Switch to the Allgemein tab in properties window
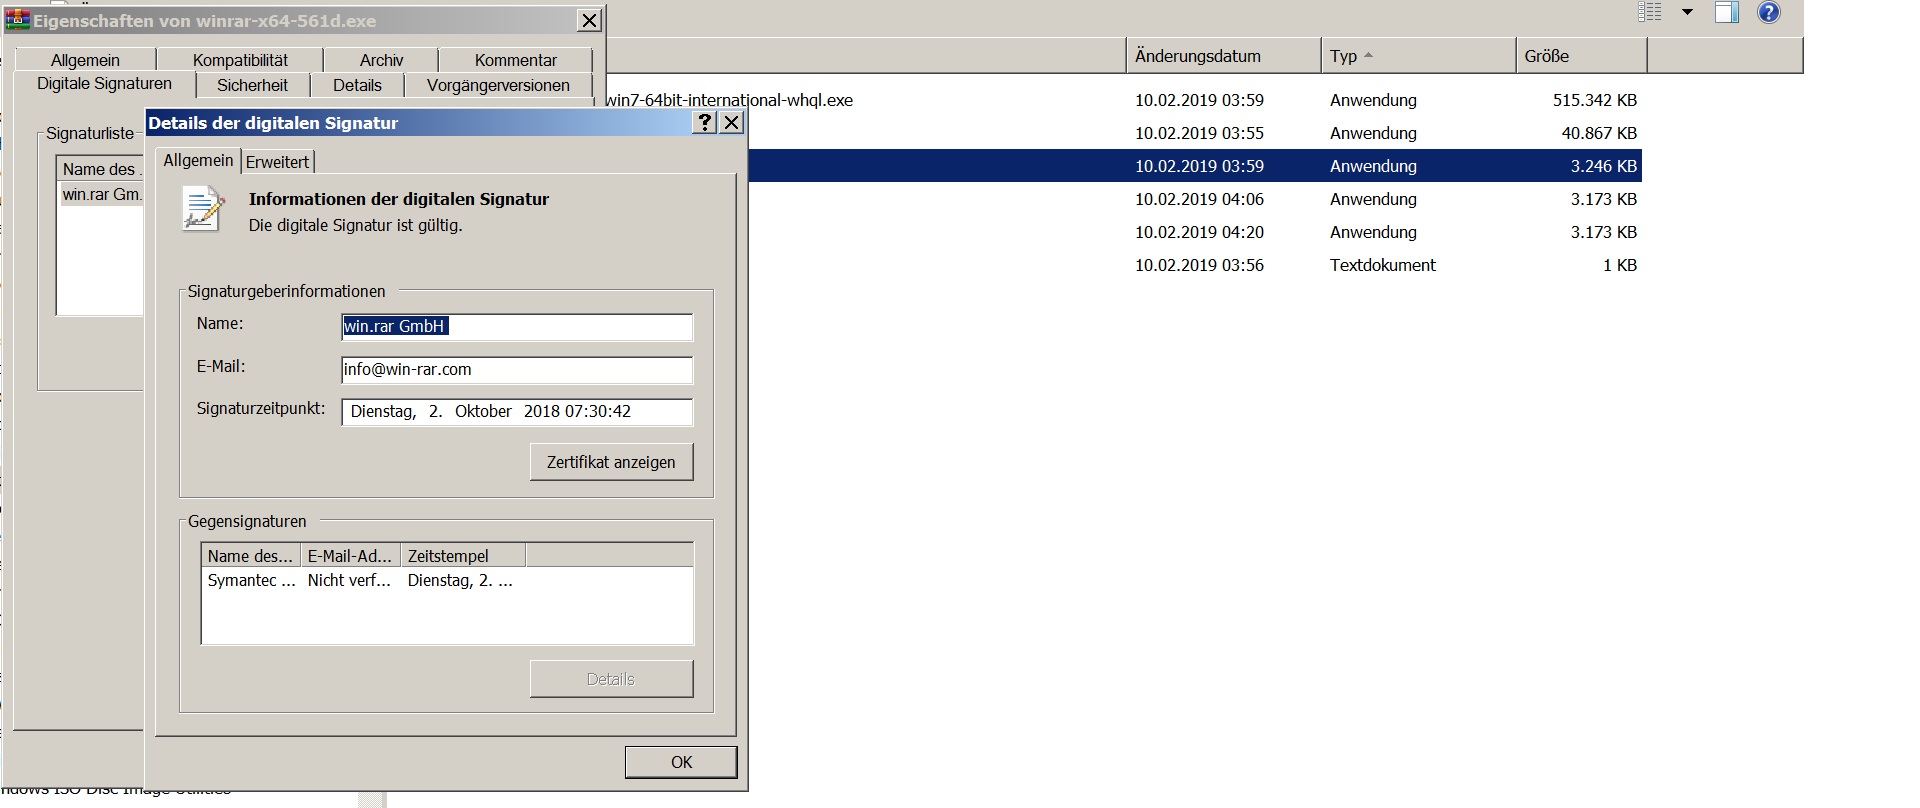The width and height of the screenshot is (1920, 808). (85, 60)
